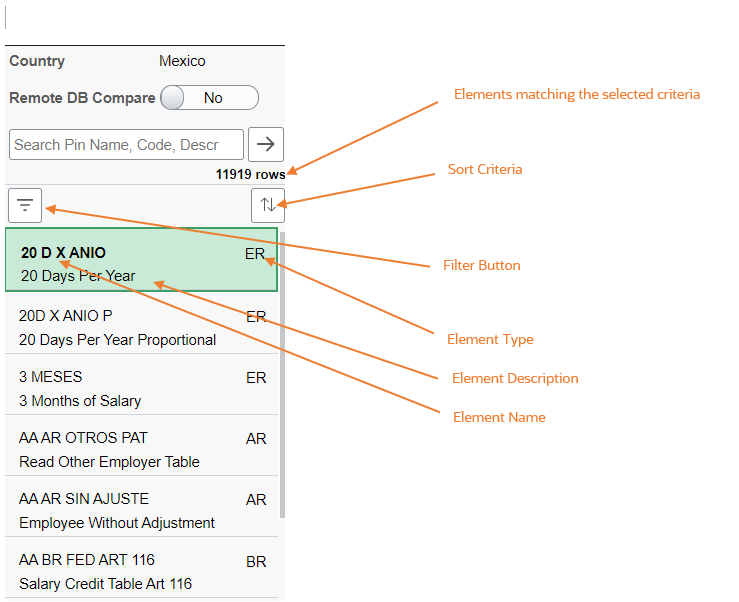
Task: Select the 20 D X ANIO element
Action: [x=63, y=253]
